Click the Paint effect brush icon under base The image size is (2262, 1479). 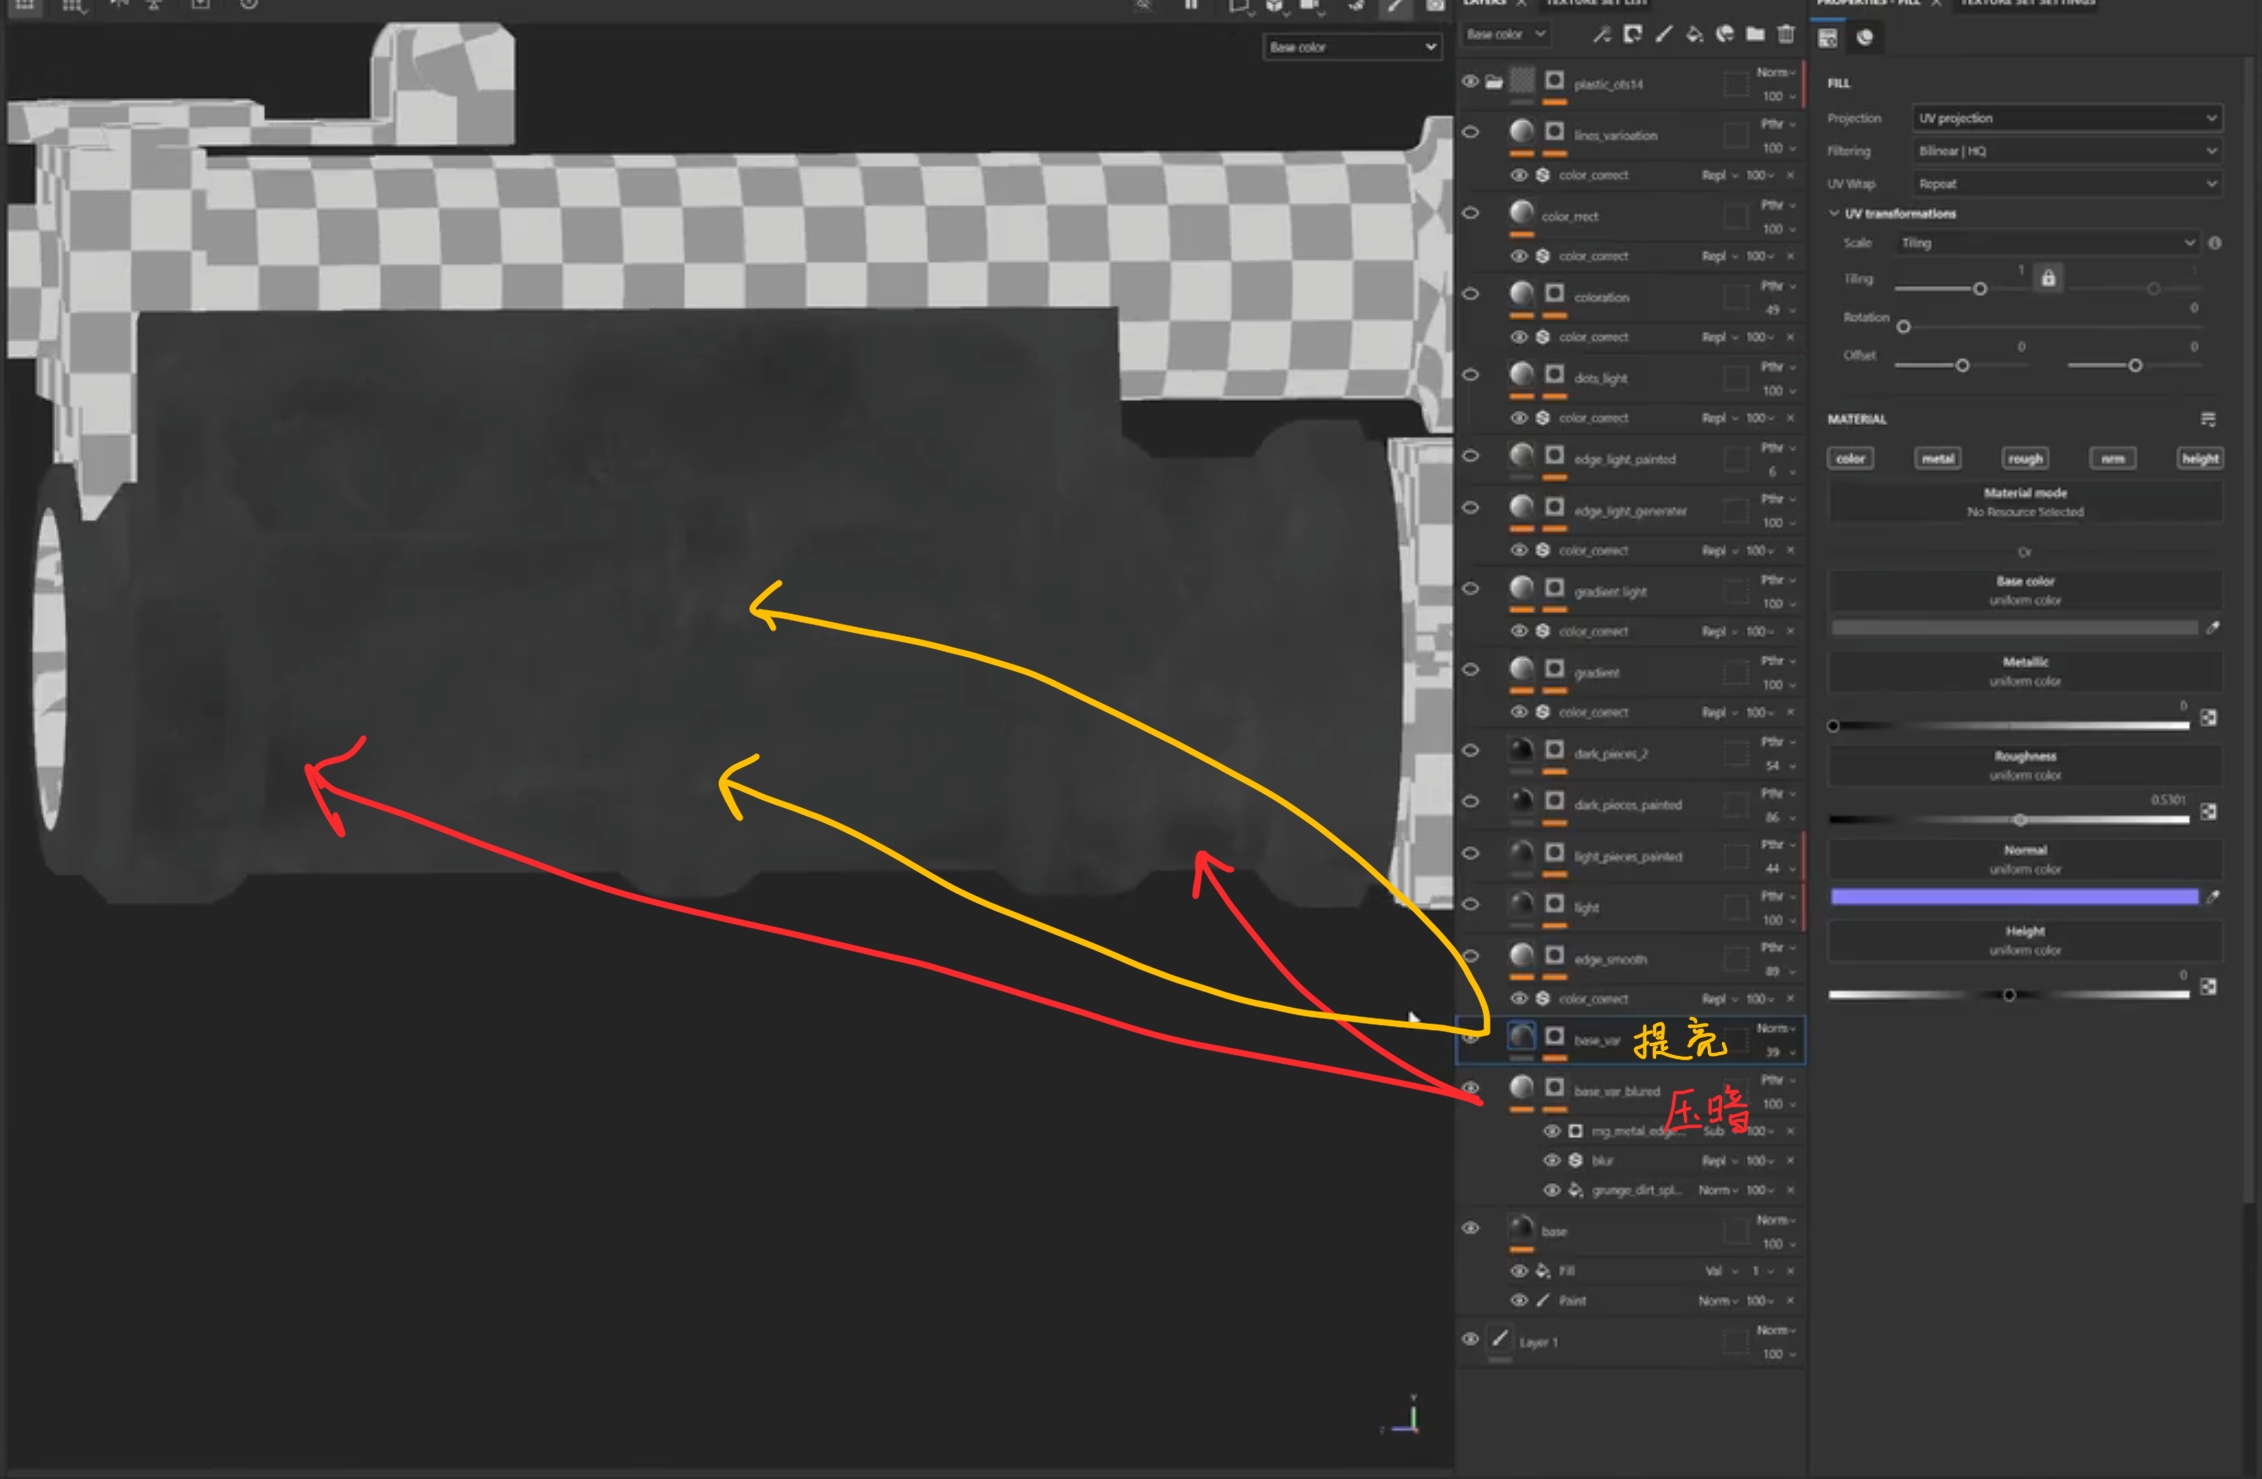coord(1543,1300)
